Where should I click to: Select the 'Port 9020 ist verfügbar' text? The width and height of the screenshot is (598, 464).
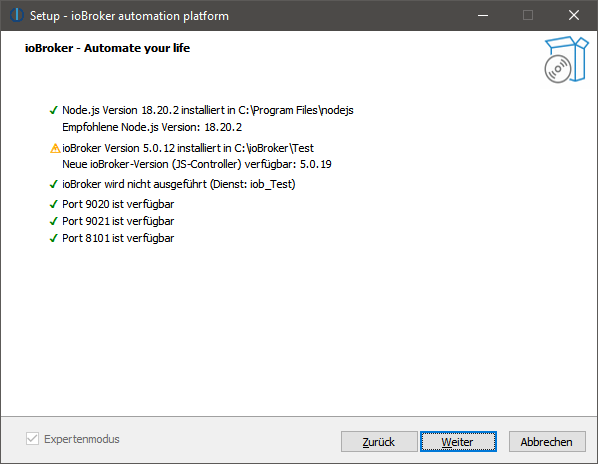(118, 204)
